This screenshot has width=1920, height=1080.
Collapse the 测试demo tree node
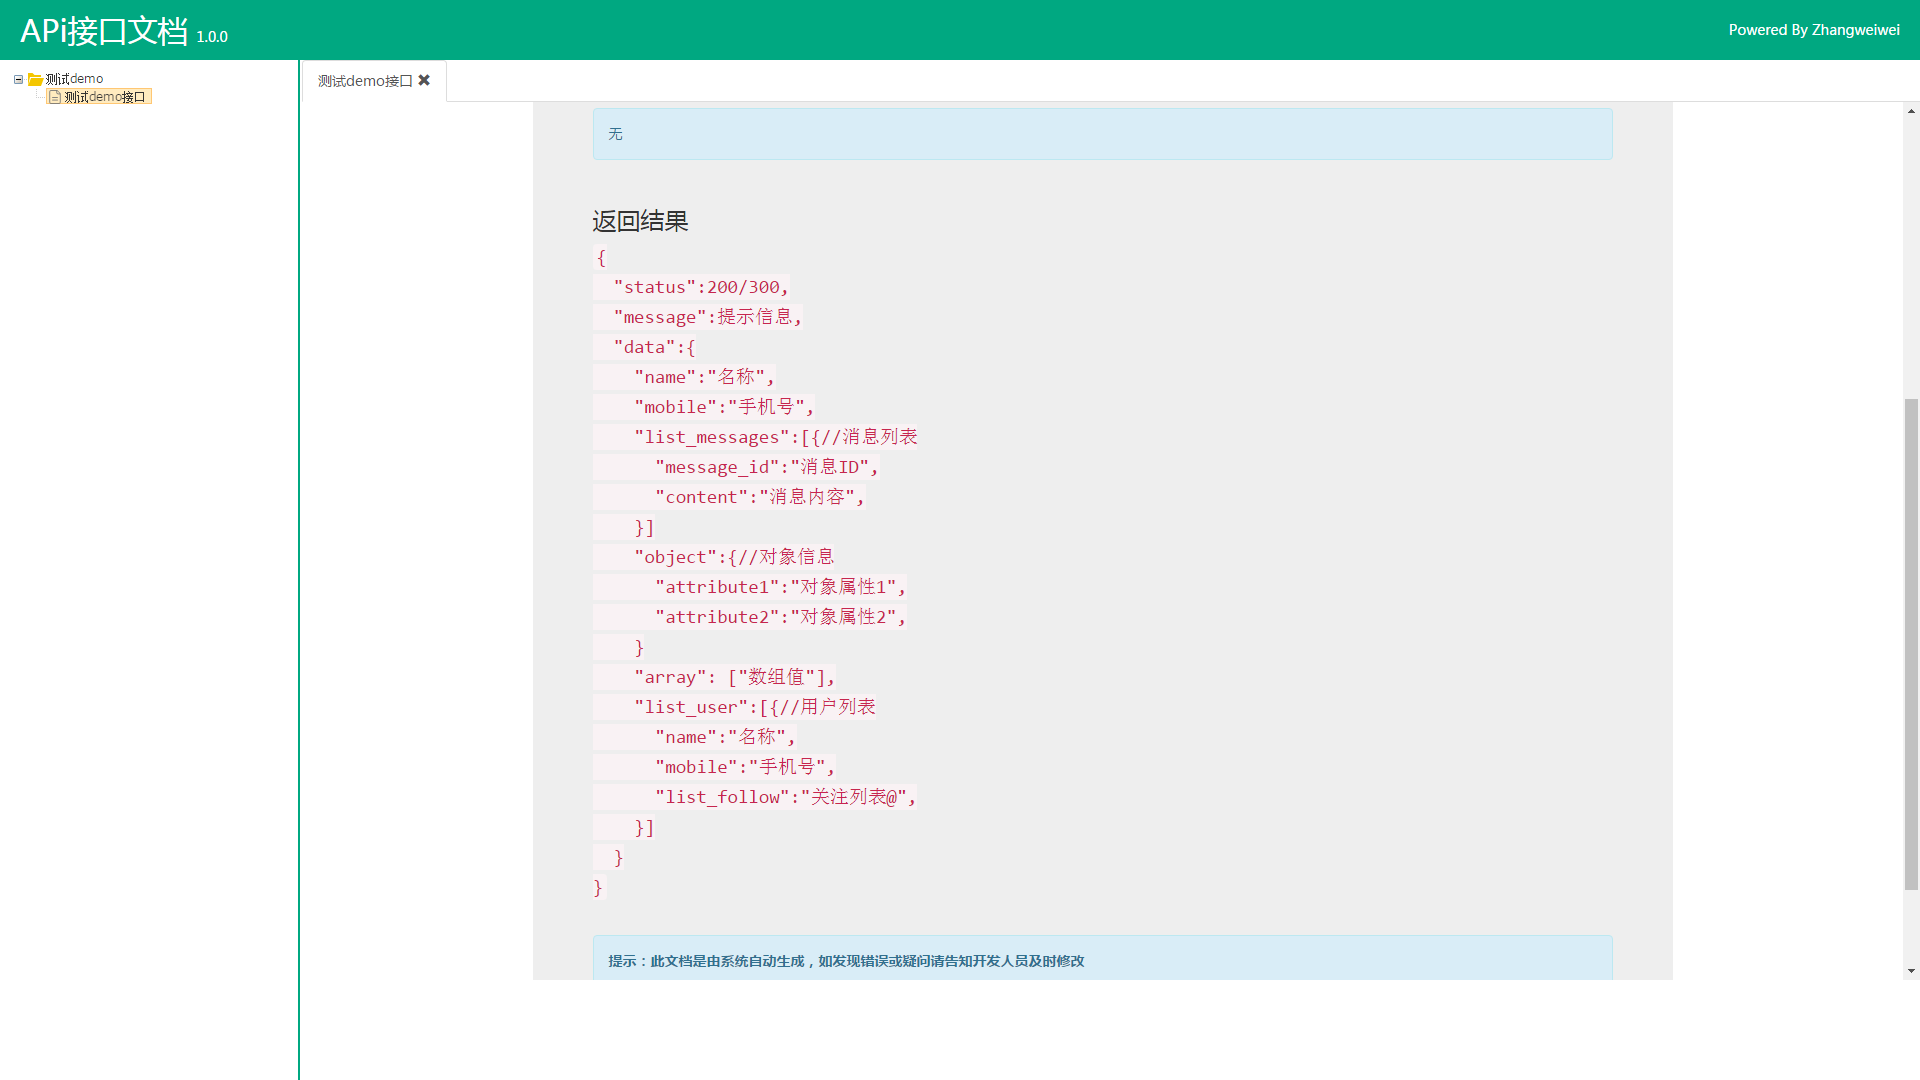click(x=18, y=79)
